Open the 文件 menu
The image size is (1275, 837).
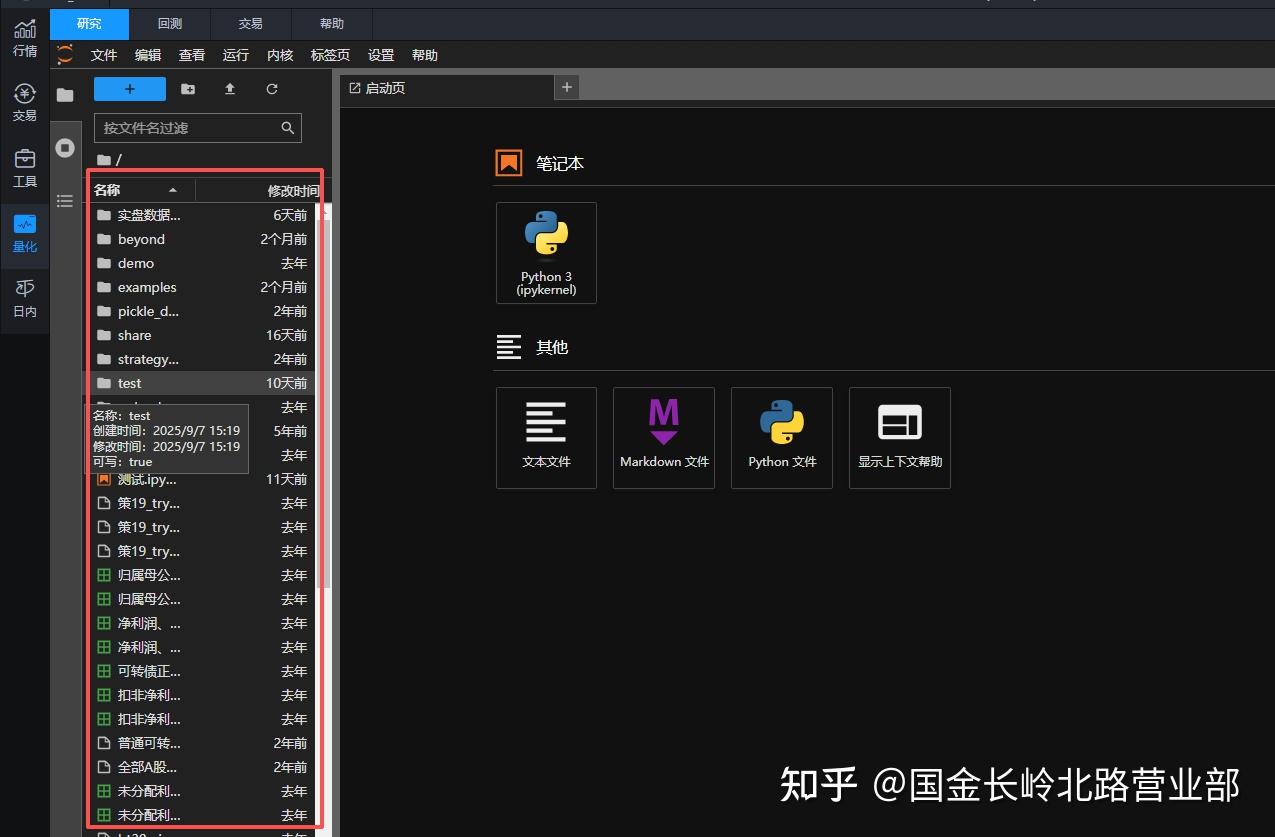(104, 55)
